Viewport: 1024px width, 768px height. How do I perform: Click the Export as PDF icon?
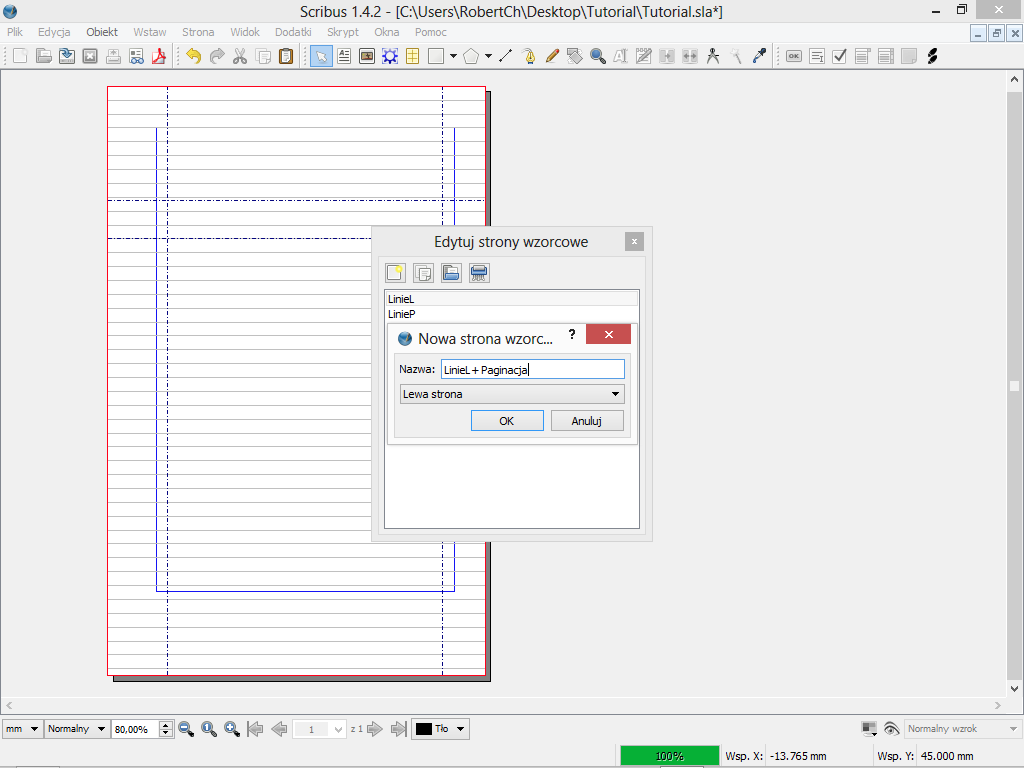(158, 56)
